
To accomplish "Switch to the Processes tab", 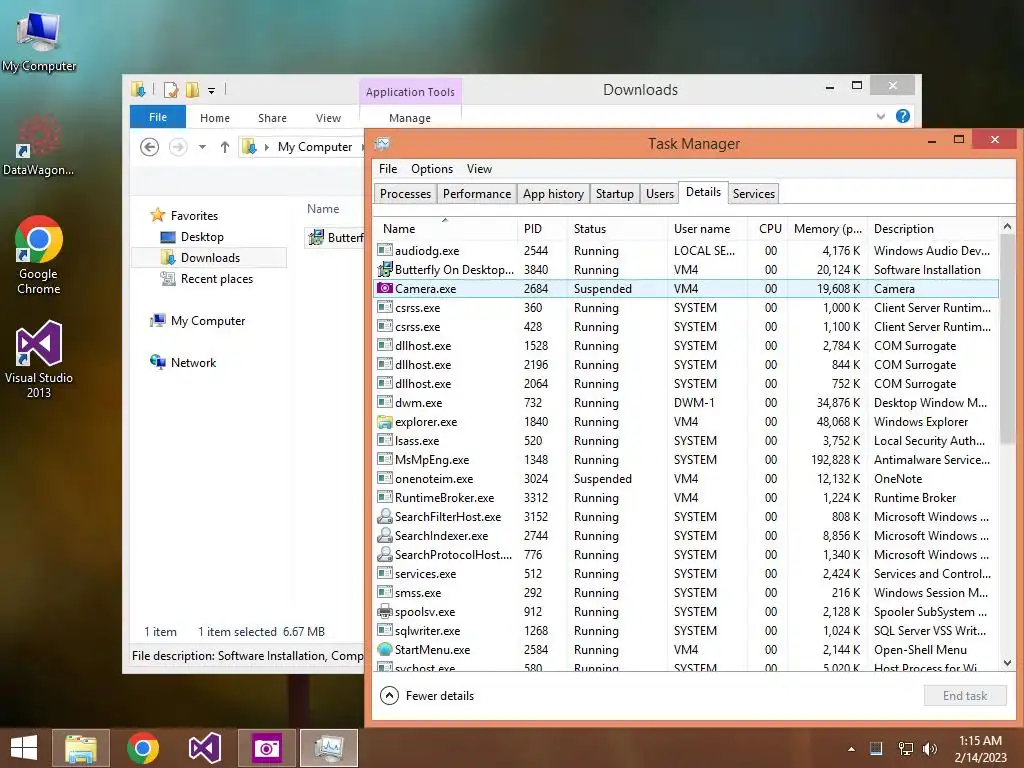I will point(405,194).
